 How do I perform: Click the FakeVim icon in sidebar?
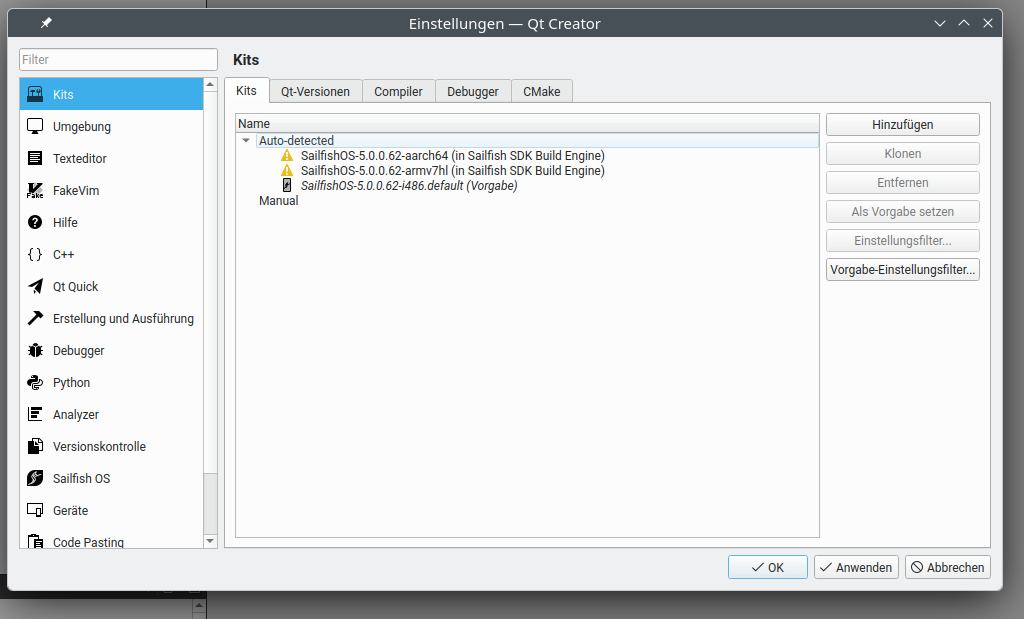click(35, 191)
